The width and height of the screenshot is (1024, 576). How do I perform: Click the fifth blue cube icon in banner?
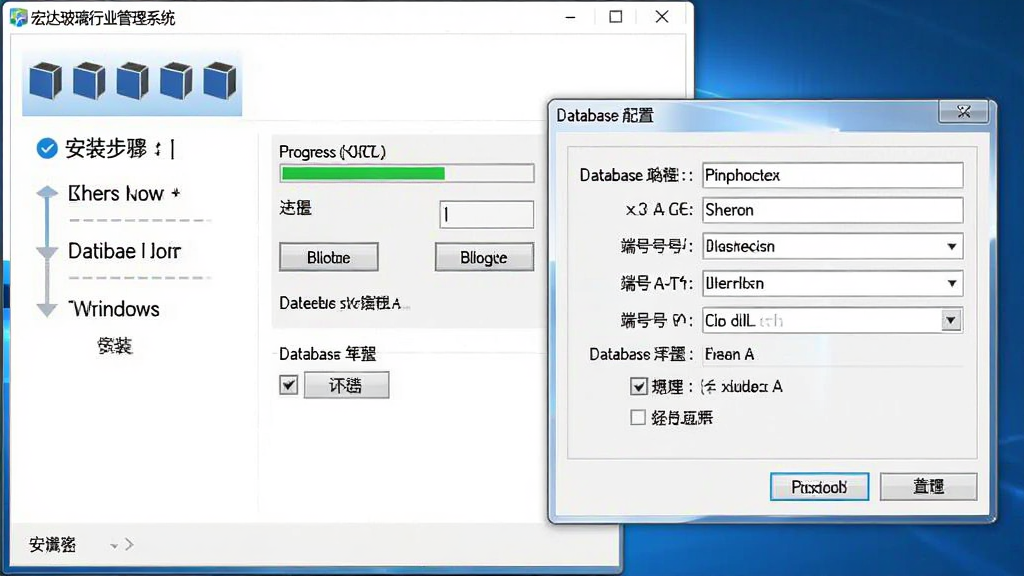pyautogui.click(x=219, y=81)
